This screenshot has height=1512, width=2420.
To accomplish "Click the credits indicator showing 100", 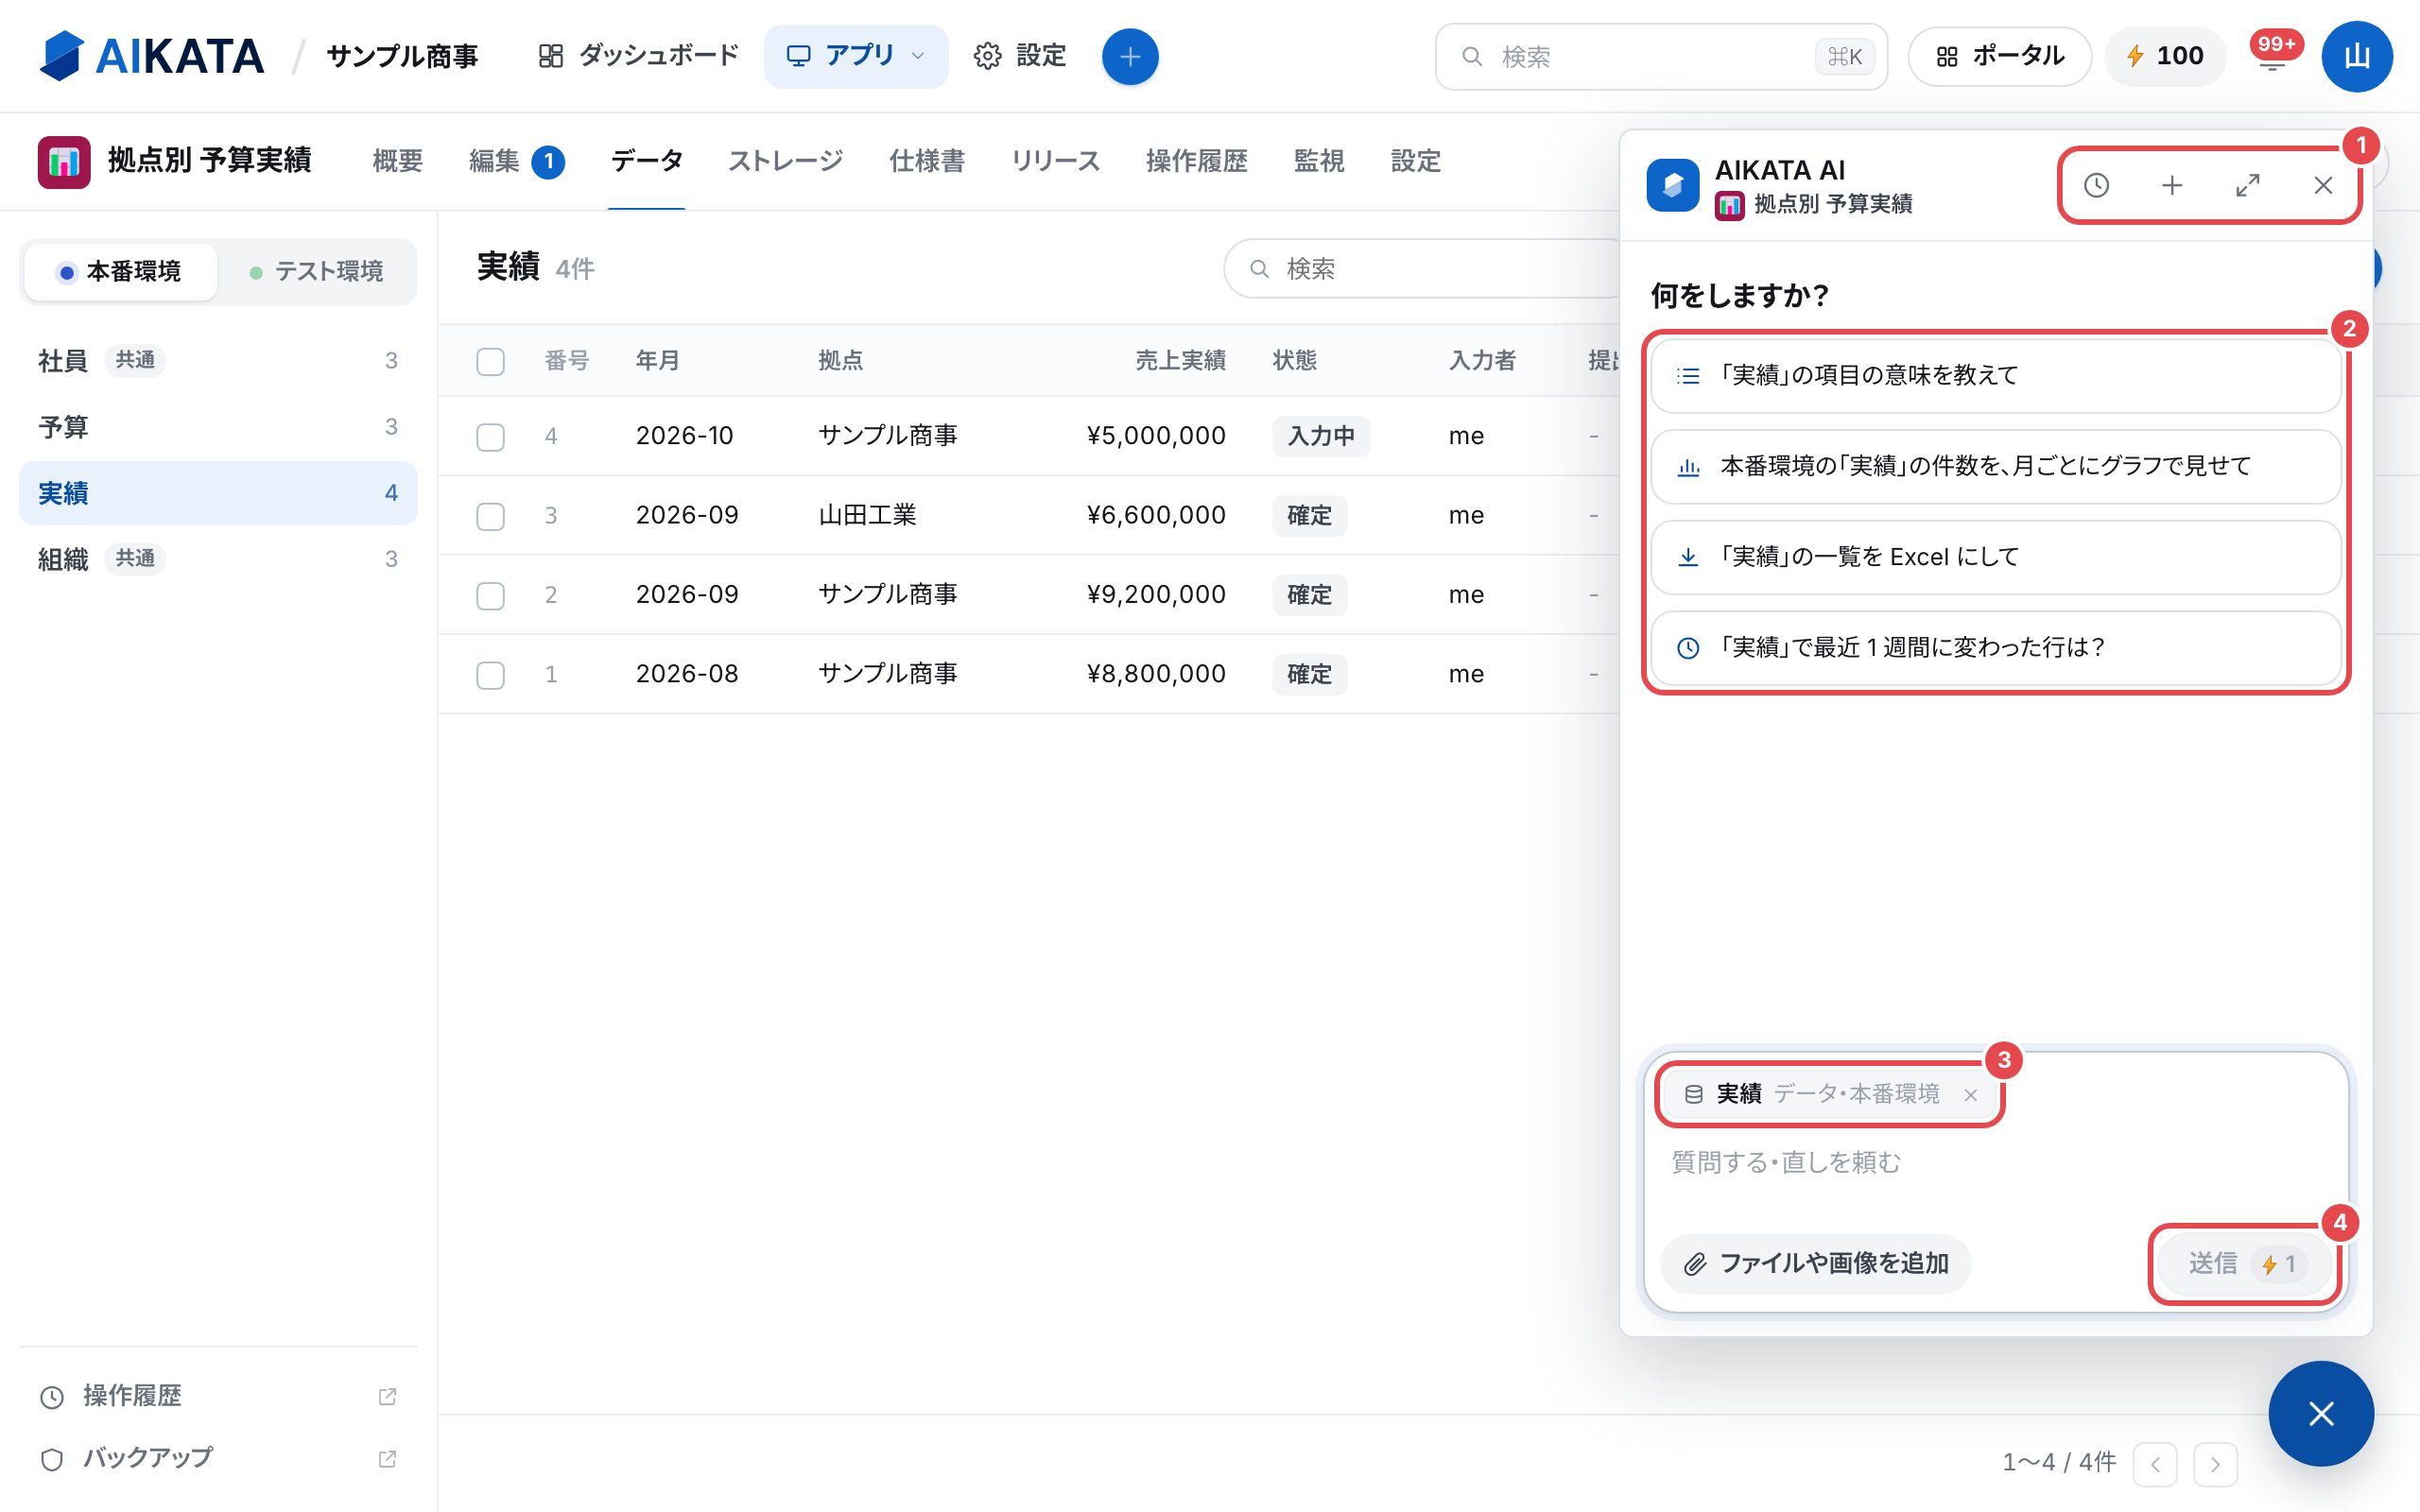I will 2165,56.
